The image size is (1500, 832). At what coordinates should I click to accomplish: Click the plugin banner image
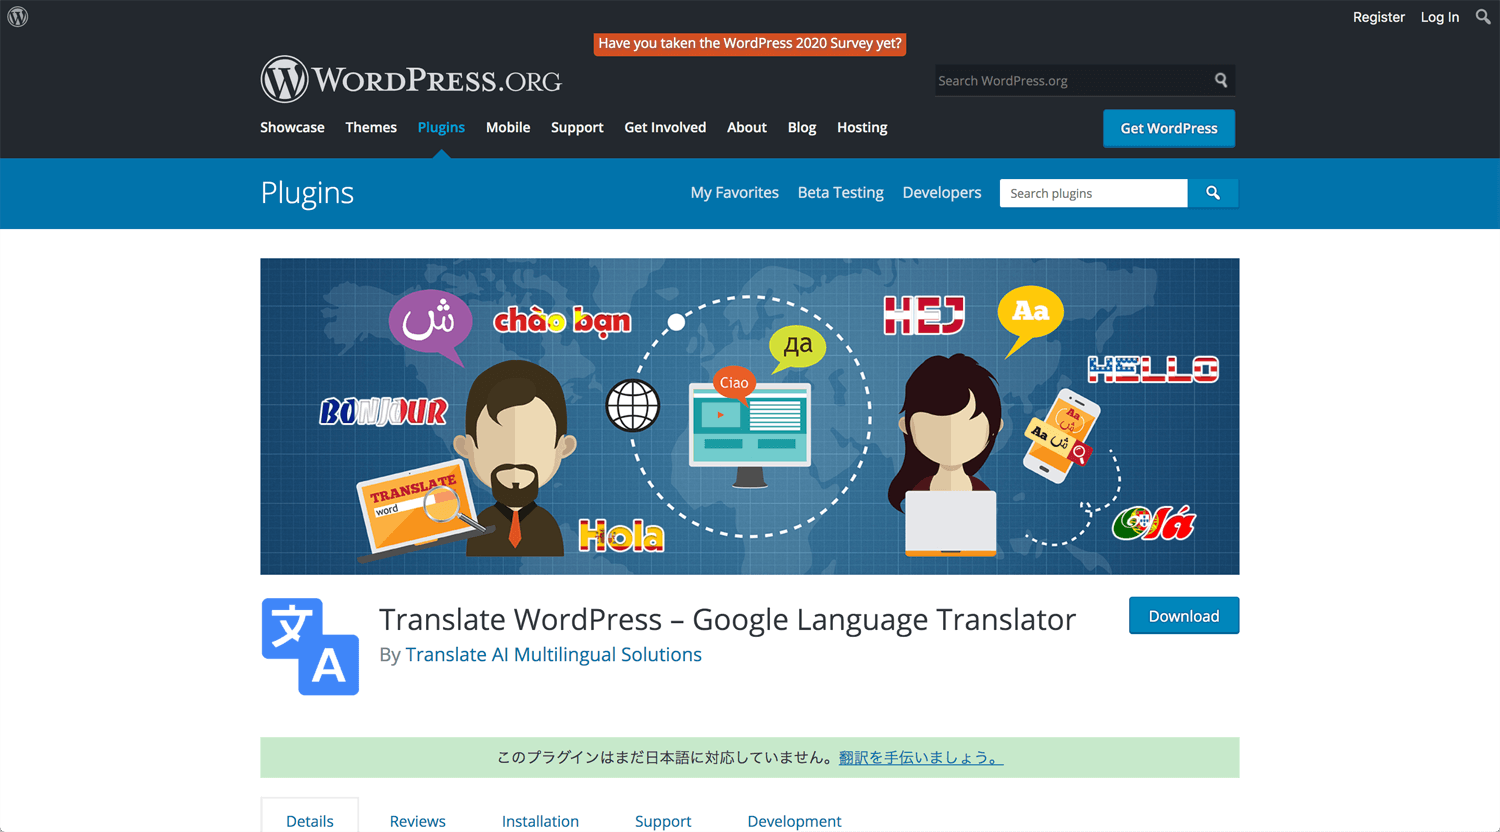(x=750, y=416)
